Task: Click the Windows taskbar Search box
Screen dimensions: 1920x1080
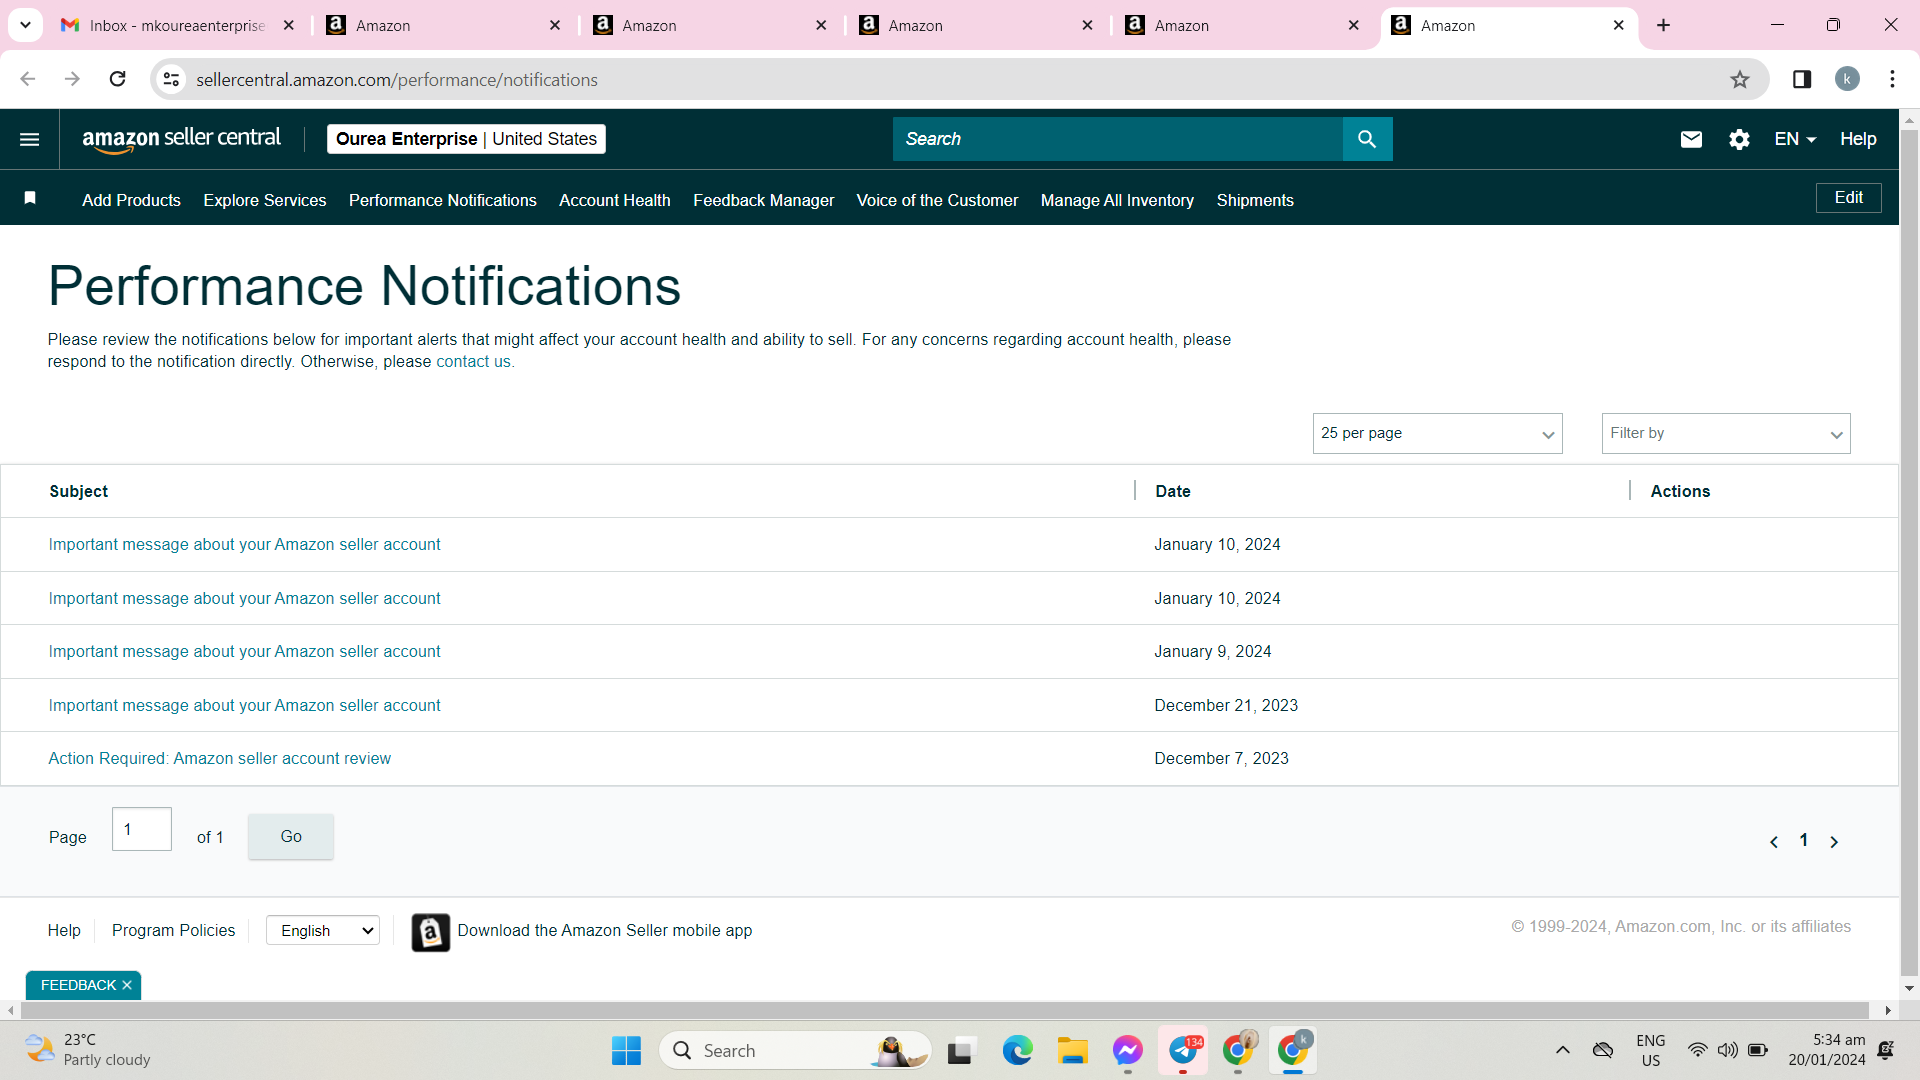Action: click(x=795, y=1050)
